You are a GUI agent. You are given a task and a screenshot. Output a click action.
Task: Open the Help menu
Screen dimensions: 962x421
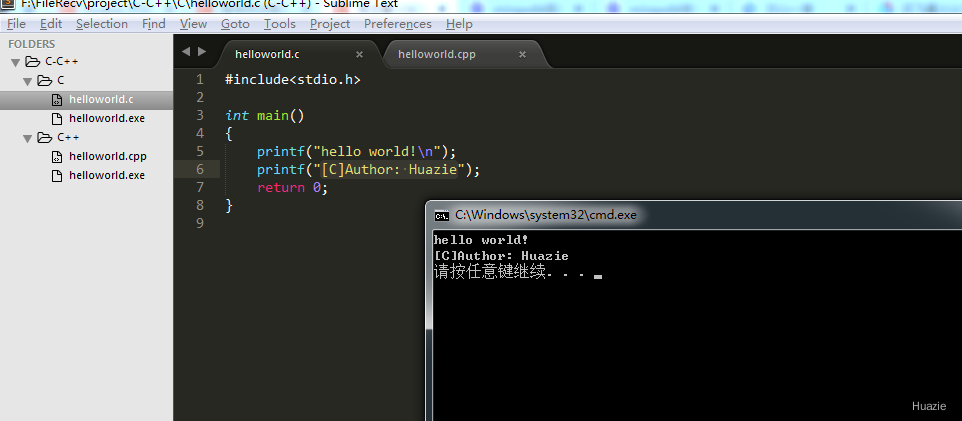[459, 24]
